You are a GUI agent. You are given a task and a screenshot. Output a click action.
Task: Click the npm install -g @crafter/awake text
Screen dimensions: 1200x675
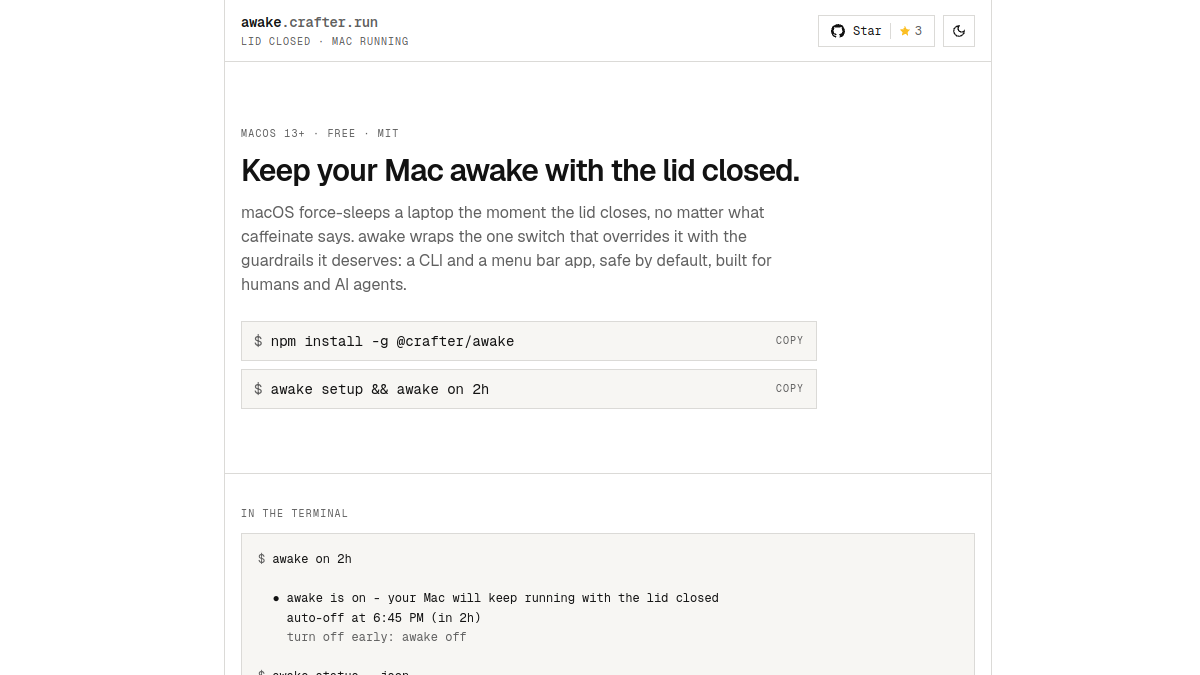pyautogui.click(x=392, y=341)
